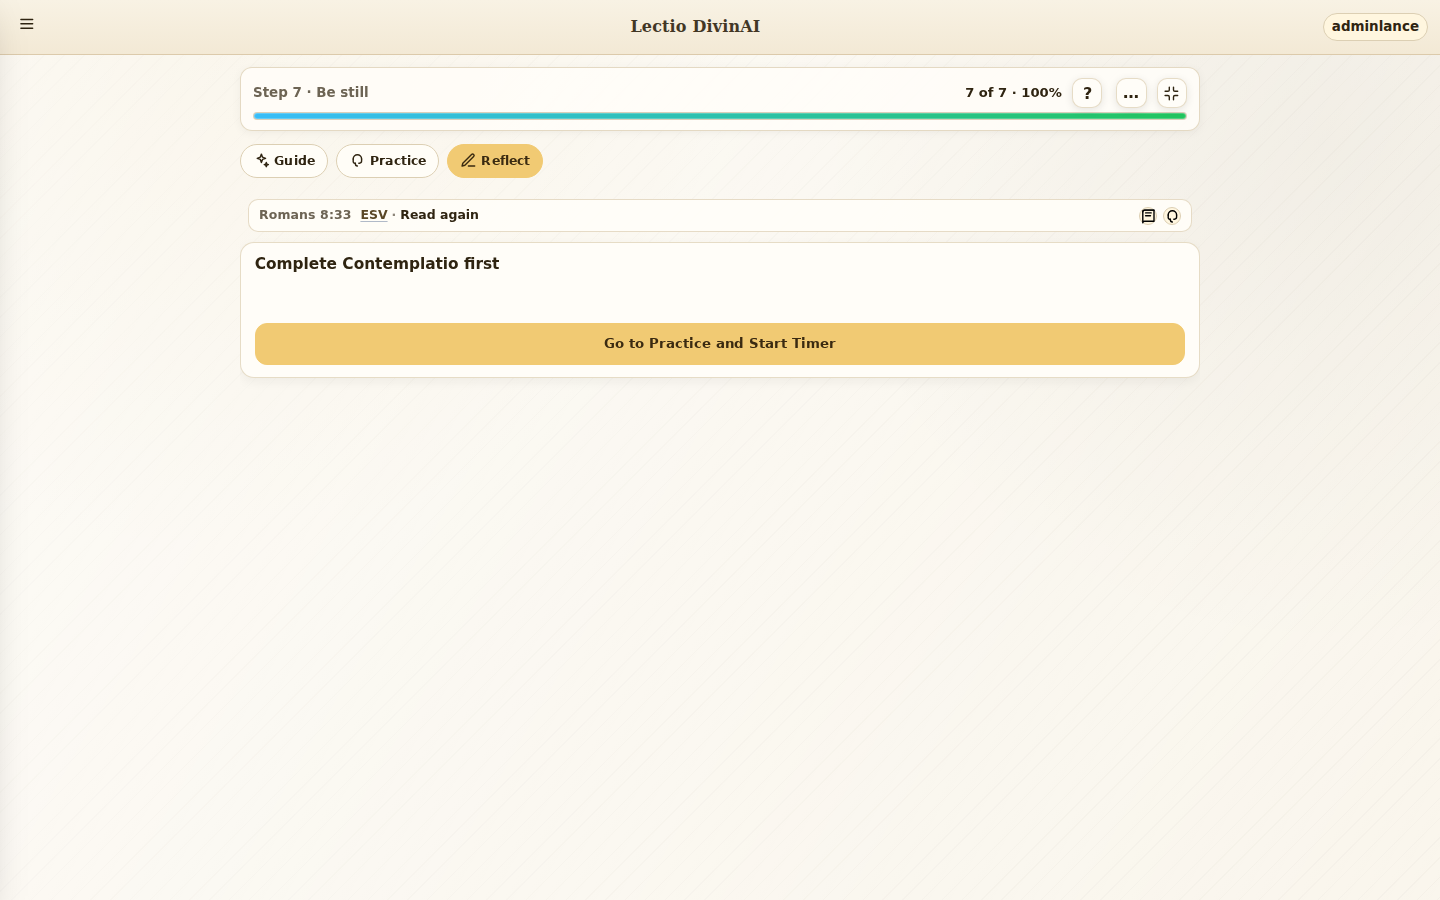Switch to the Guide tab

coord(284,161)
